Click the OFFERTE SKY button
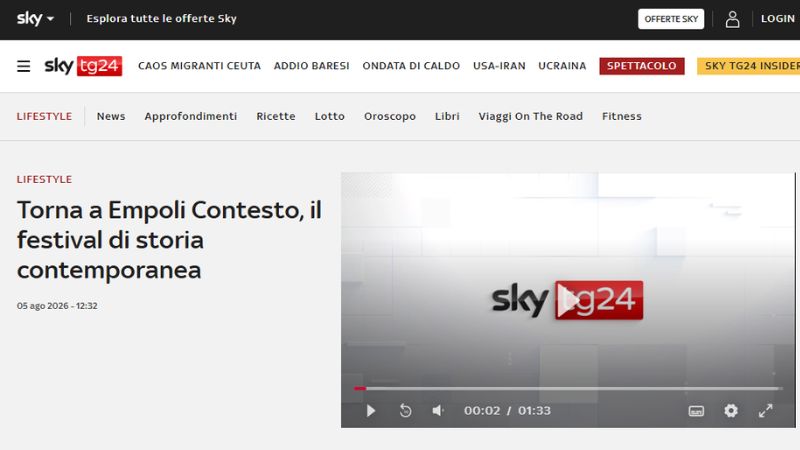The image size is (800, 450). point(671,19)
